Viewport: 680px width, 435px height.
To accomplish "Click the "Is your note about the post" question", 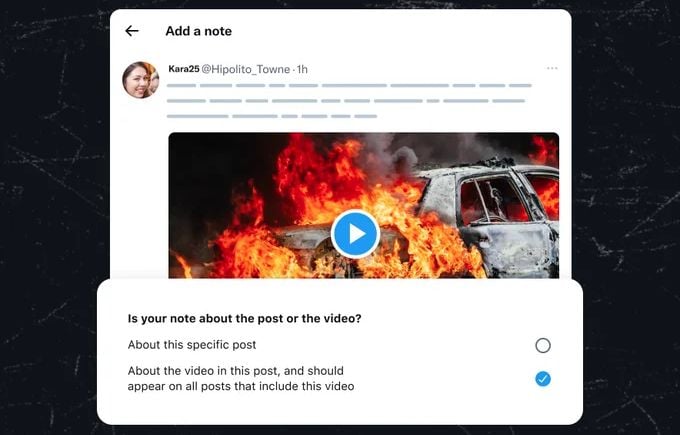I will click(244, 318).
